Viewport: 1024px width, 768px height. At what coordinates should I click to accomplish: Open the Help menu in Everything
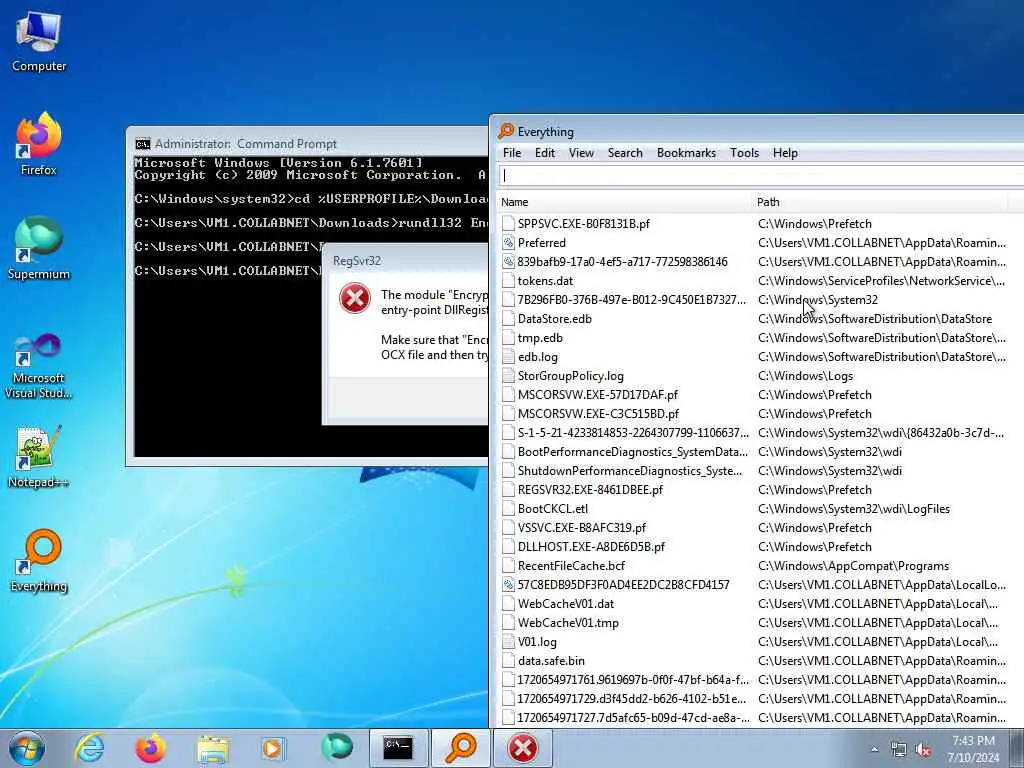[785, 153]
